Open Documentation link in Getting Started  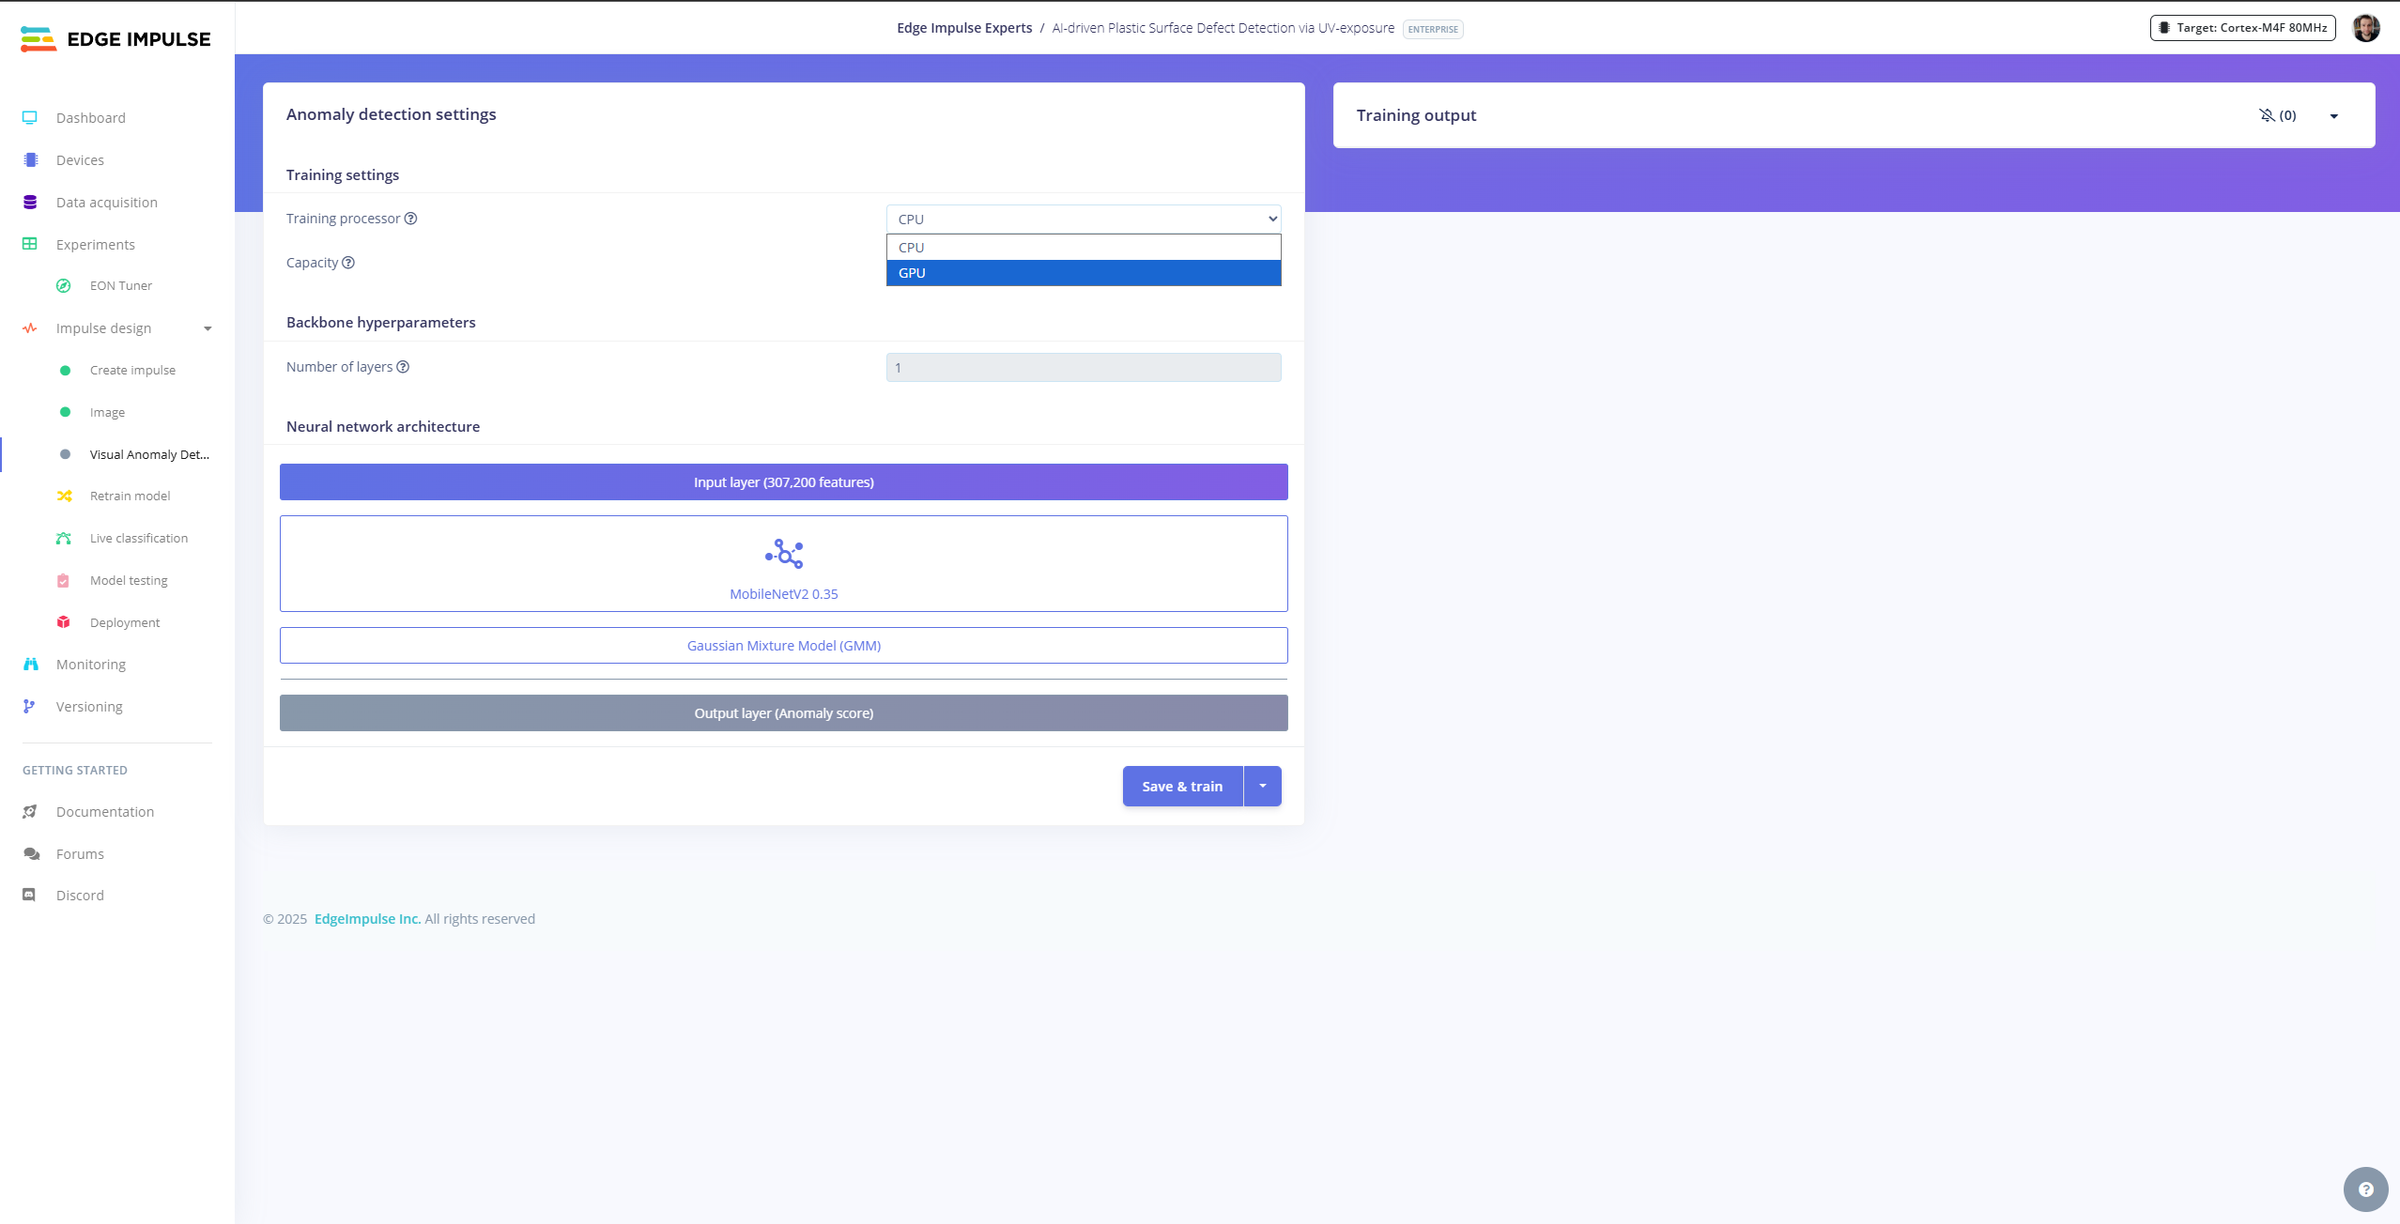[105, 812]
